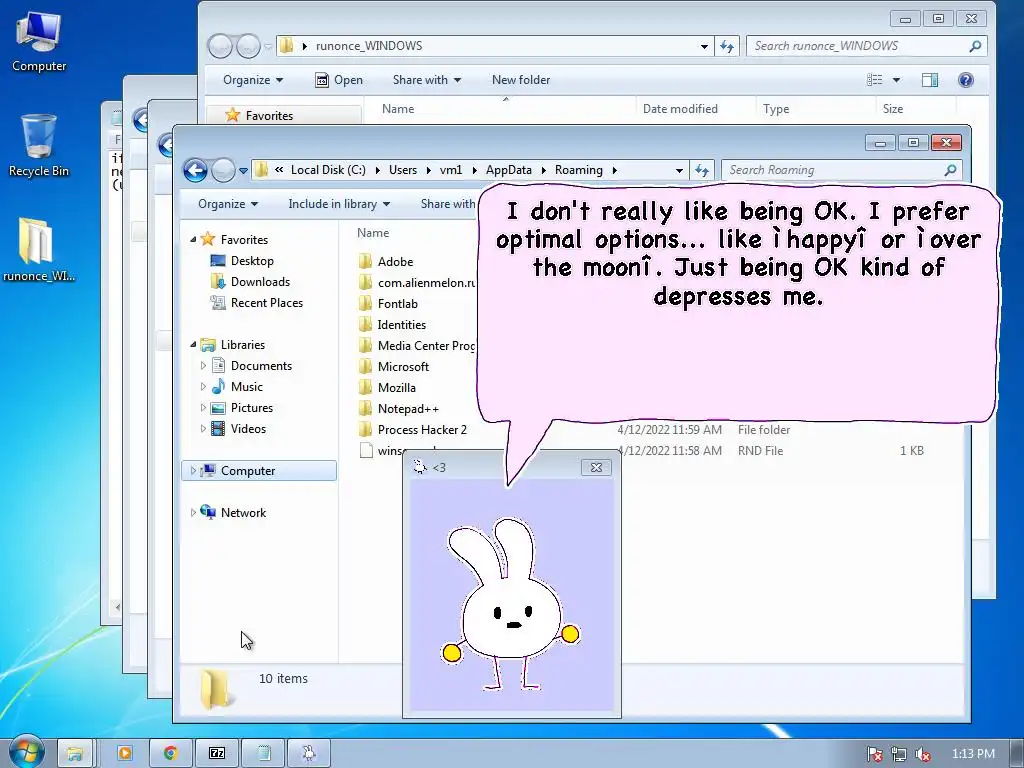Refresh the Roaming folder view

tap(702, 170)
